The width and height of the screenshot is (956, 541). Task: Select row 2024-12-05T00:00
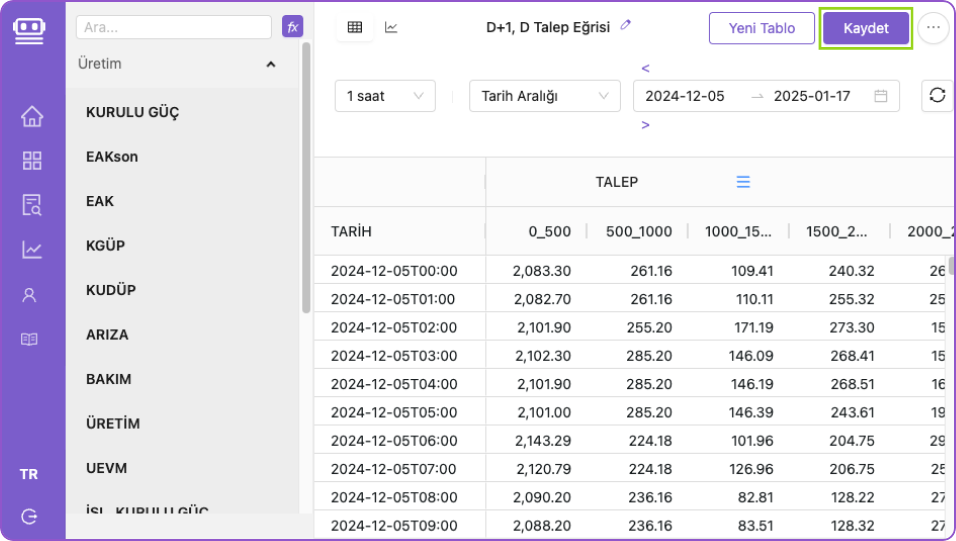[394, 271]
